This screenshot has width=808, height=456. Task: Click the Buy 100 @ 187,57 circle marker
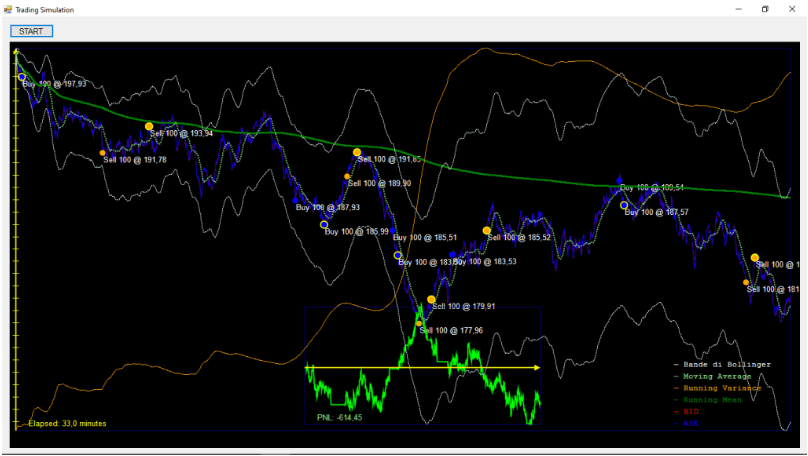tap(624, 205)
